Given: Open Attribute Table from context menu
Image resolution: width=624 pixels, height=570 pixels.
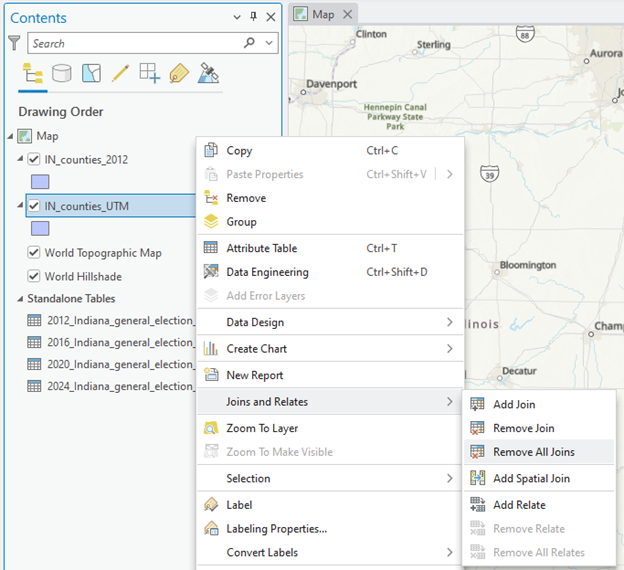Looking at the screenshot, I should [261, 248].
